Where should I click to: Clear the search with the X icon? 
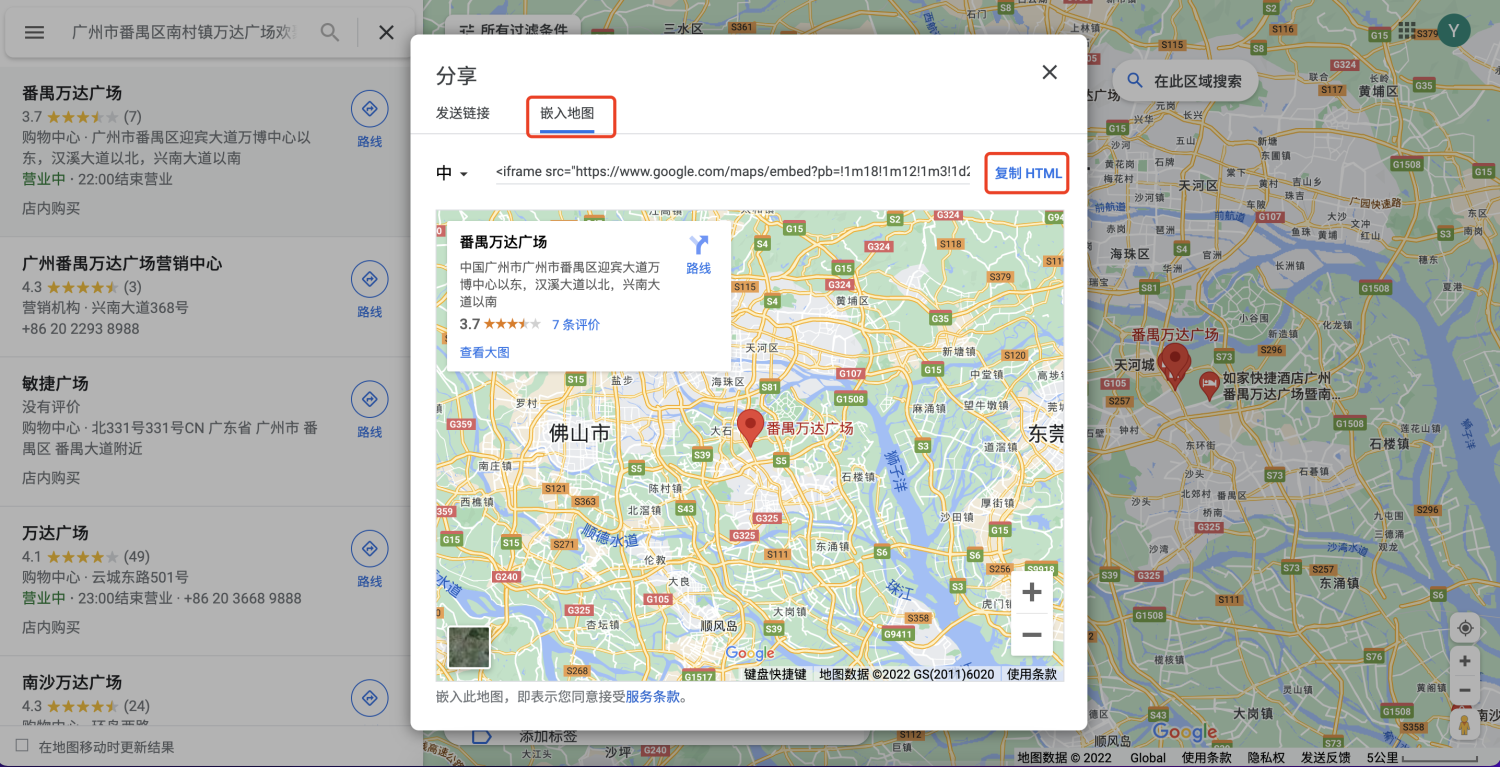[386, 32]
